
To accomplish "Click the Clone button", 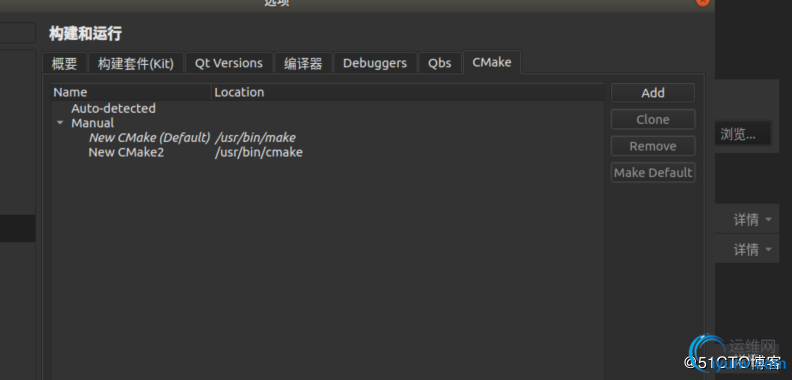I will click(x=653, y=120).
